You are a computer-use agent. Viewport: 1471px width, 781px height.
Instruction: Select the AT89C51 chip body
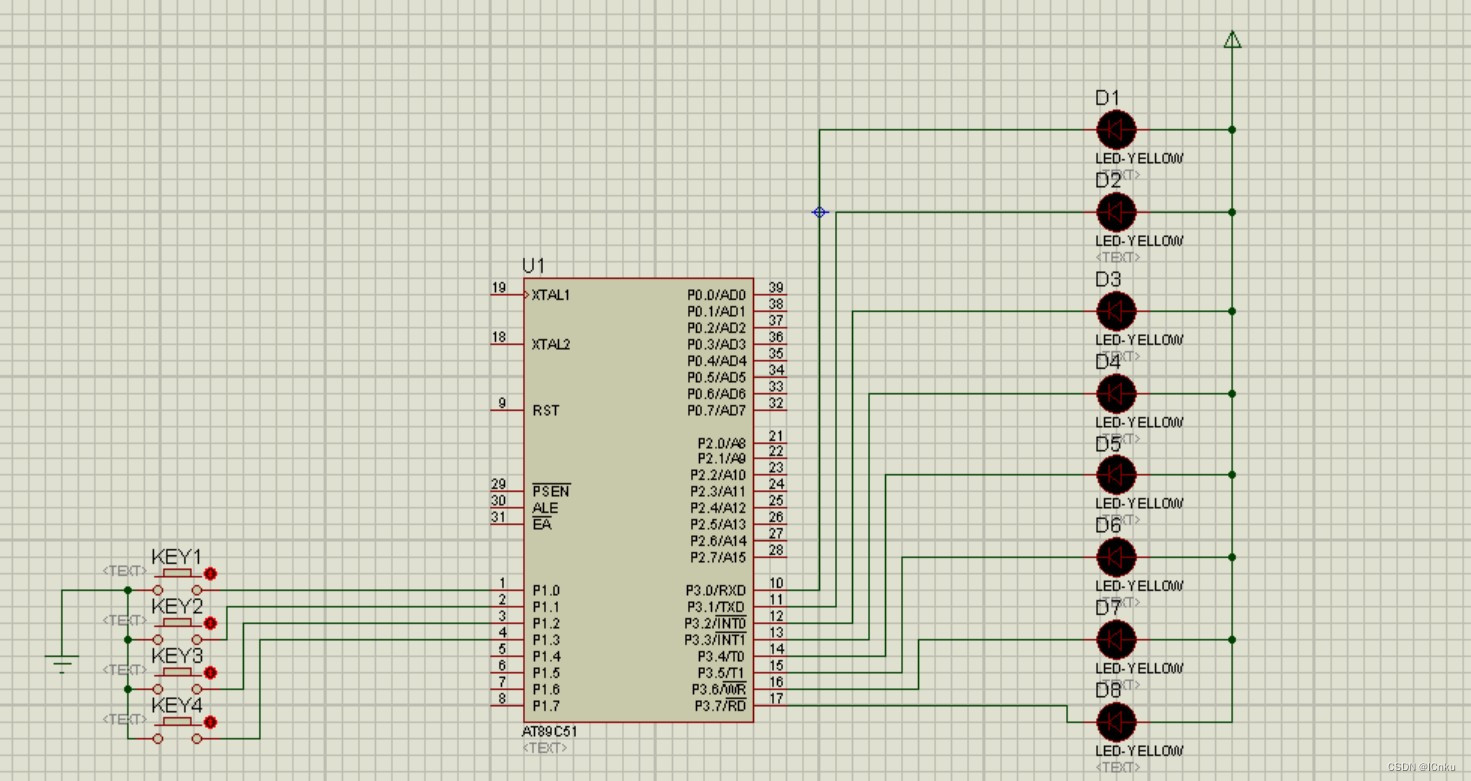[638, 500]
